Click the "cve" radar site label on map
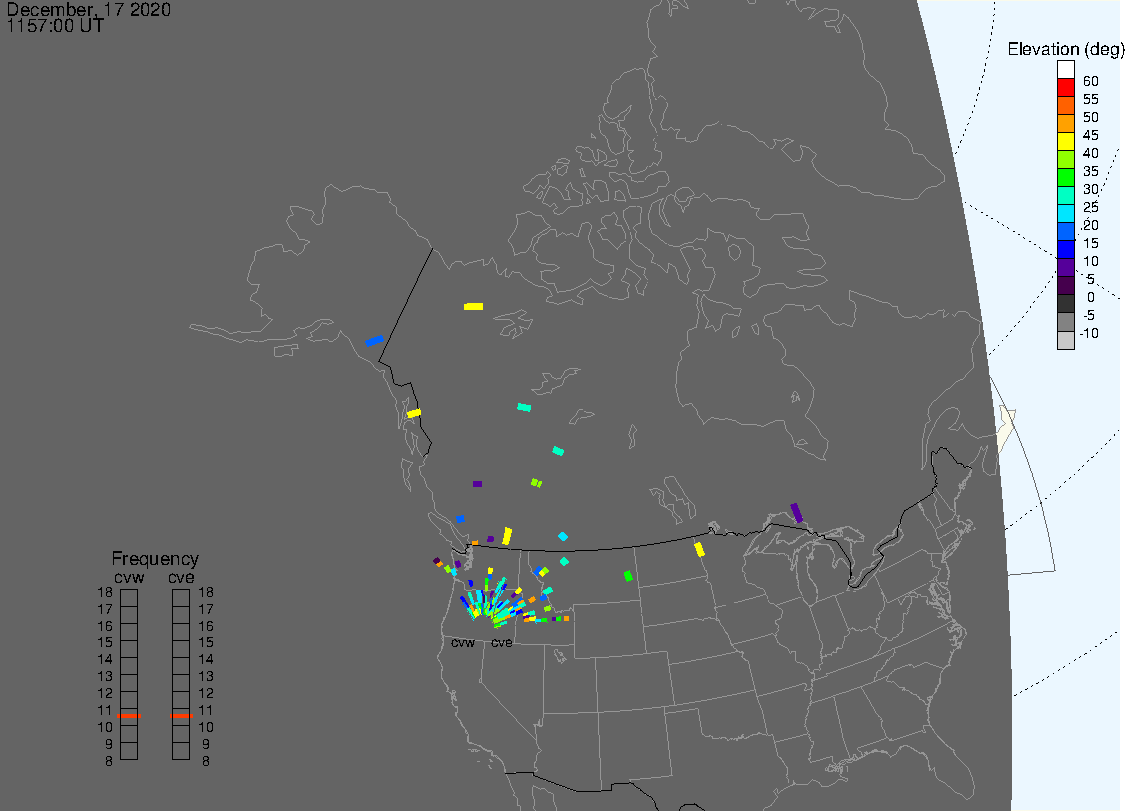Image resolution: width=1125 pixels, height=811 pixels. [x=502, y=642]
